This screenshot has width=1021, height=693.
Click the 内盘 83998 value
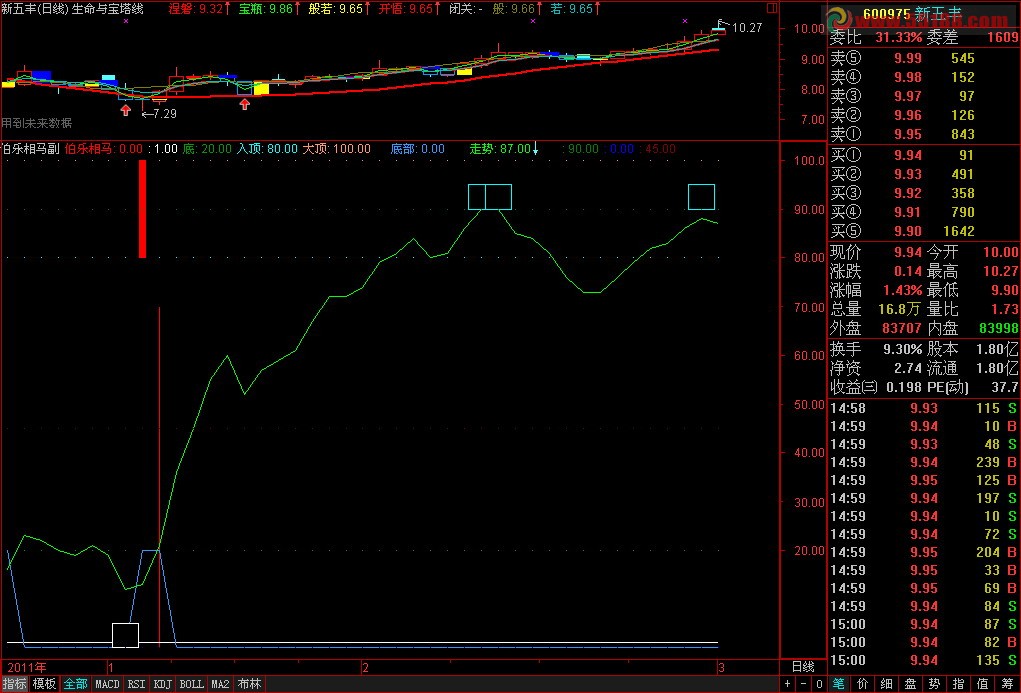999,328
